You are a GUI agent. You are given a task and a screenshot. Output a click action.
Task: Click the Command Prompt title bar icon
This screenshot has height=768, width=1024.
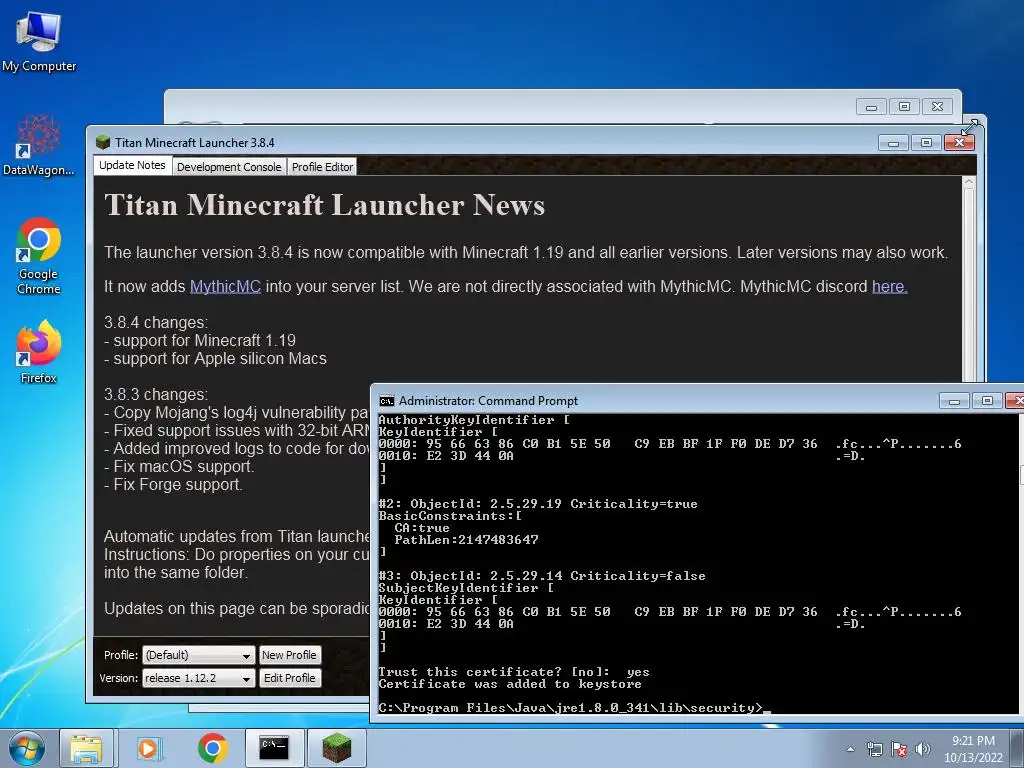click(x=387, y=400)
